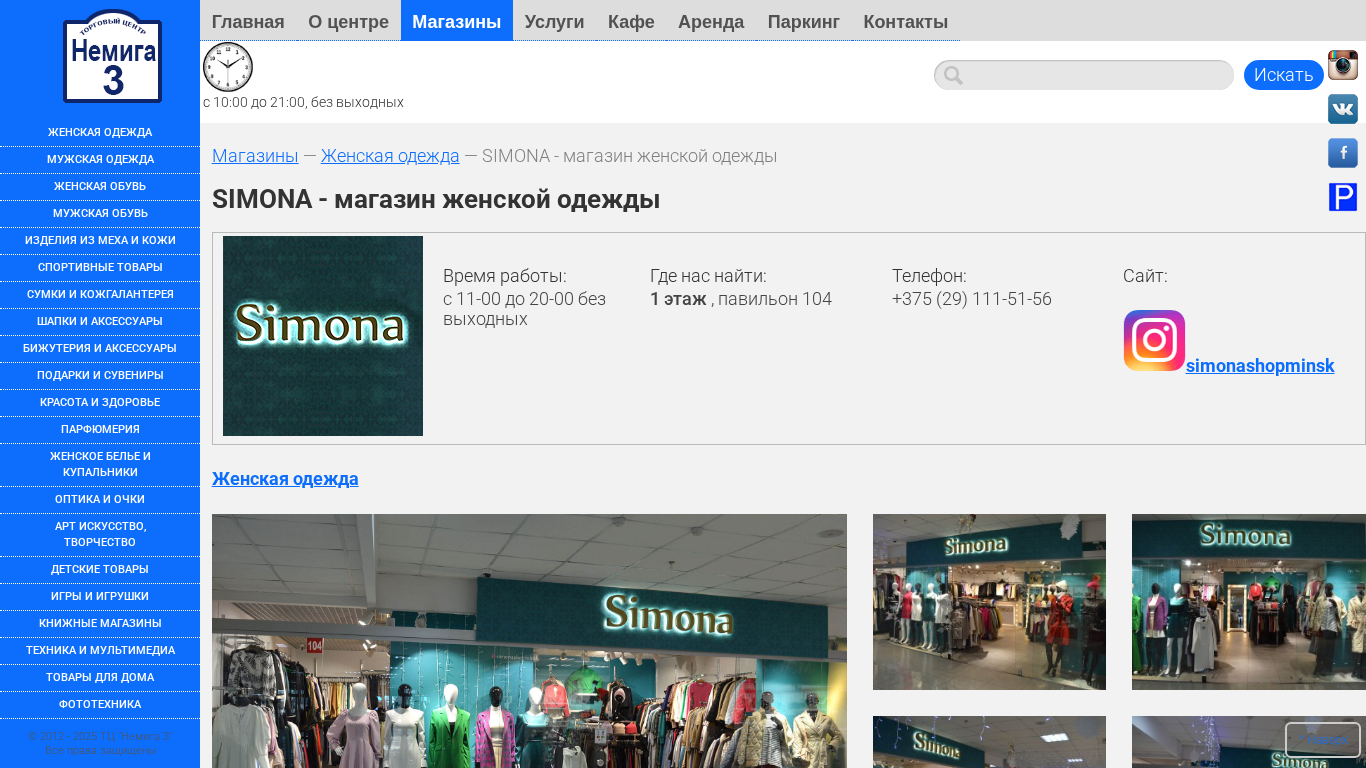Open the Instagram icon beside the search button
The image size is (1366, 768).
coord(1343,65)
